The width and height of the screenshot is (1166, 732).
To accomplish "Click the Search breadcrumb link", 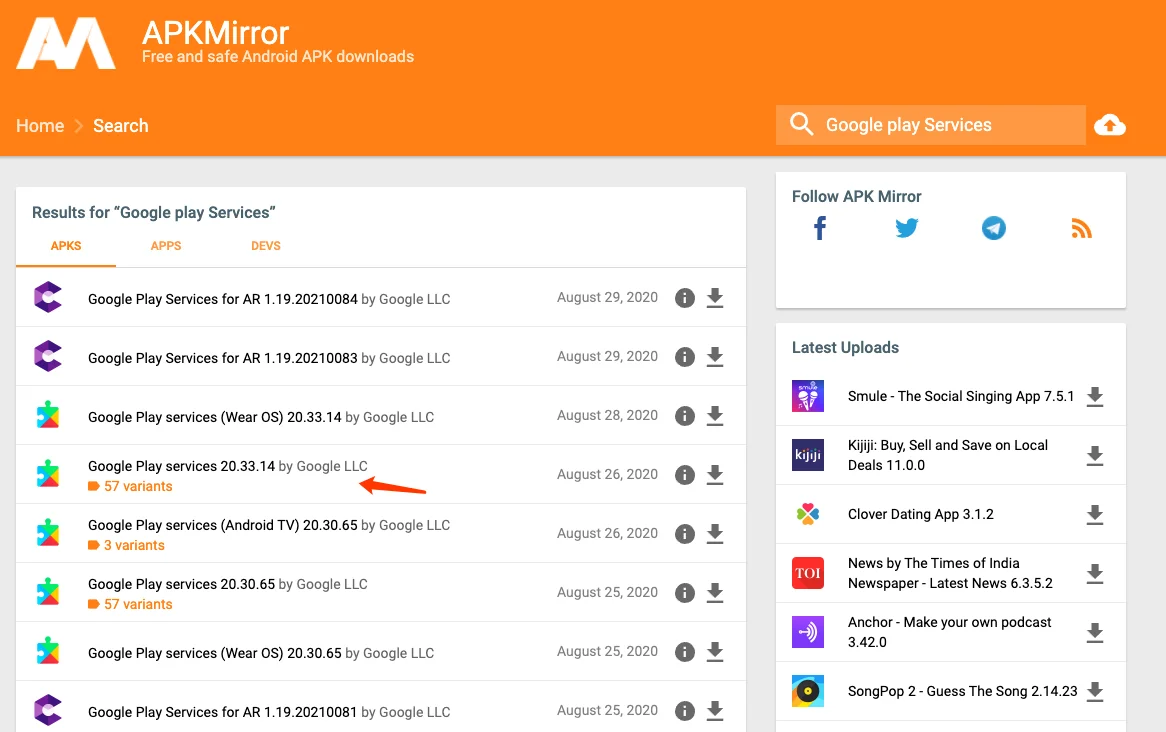I will (120, 126).
